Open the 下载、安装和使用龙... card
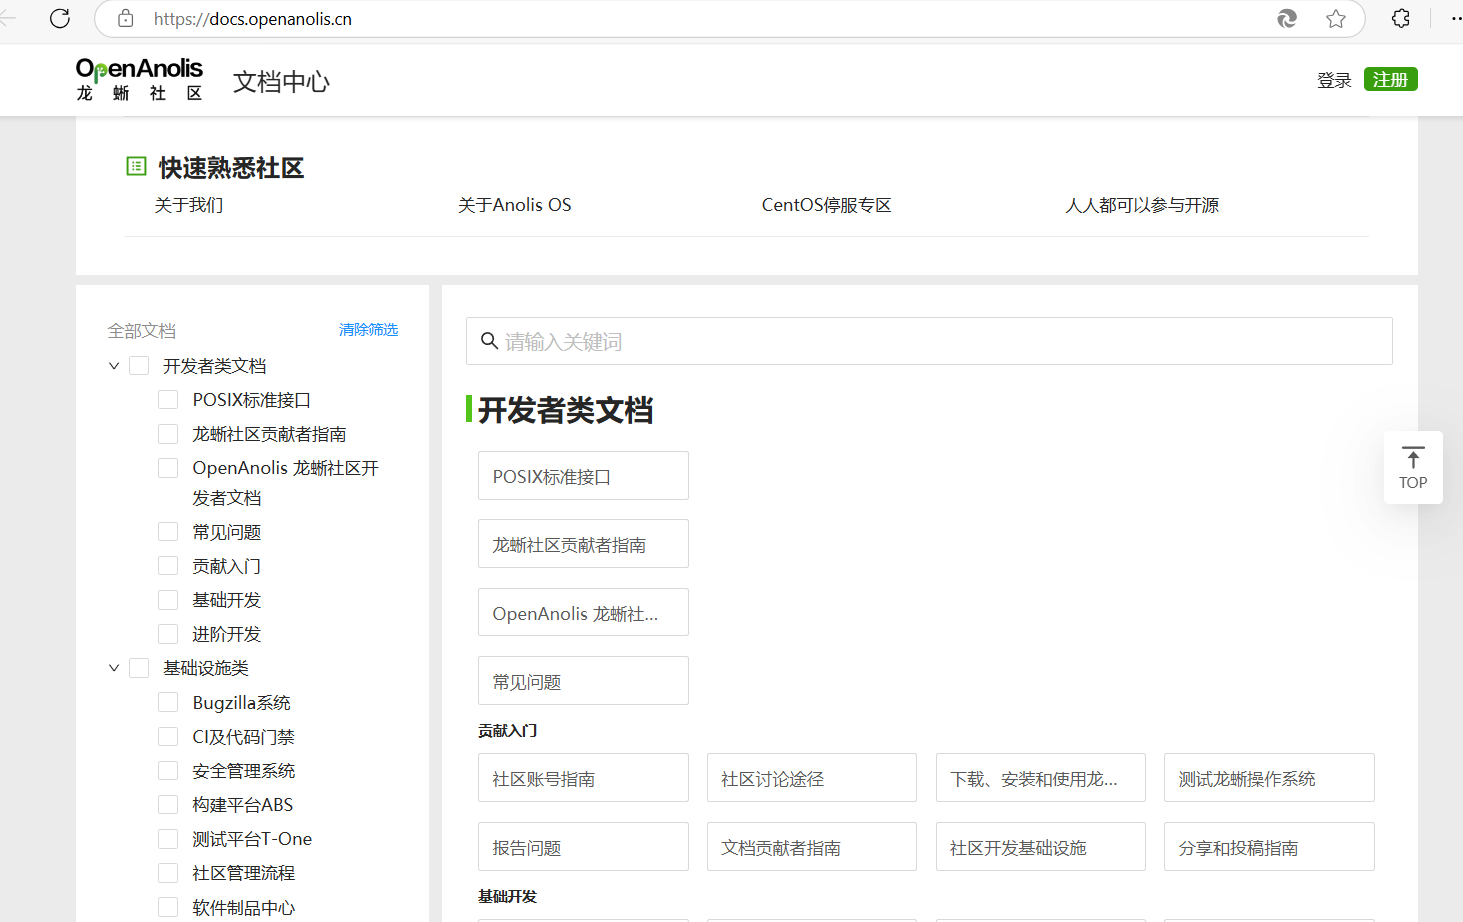The height and width of the screenshot is (922, 1463). click(x=1041, y=778)
